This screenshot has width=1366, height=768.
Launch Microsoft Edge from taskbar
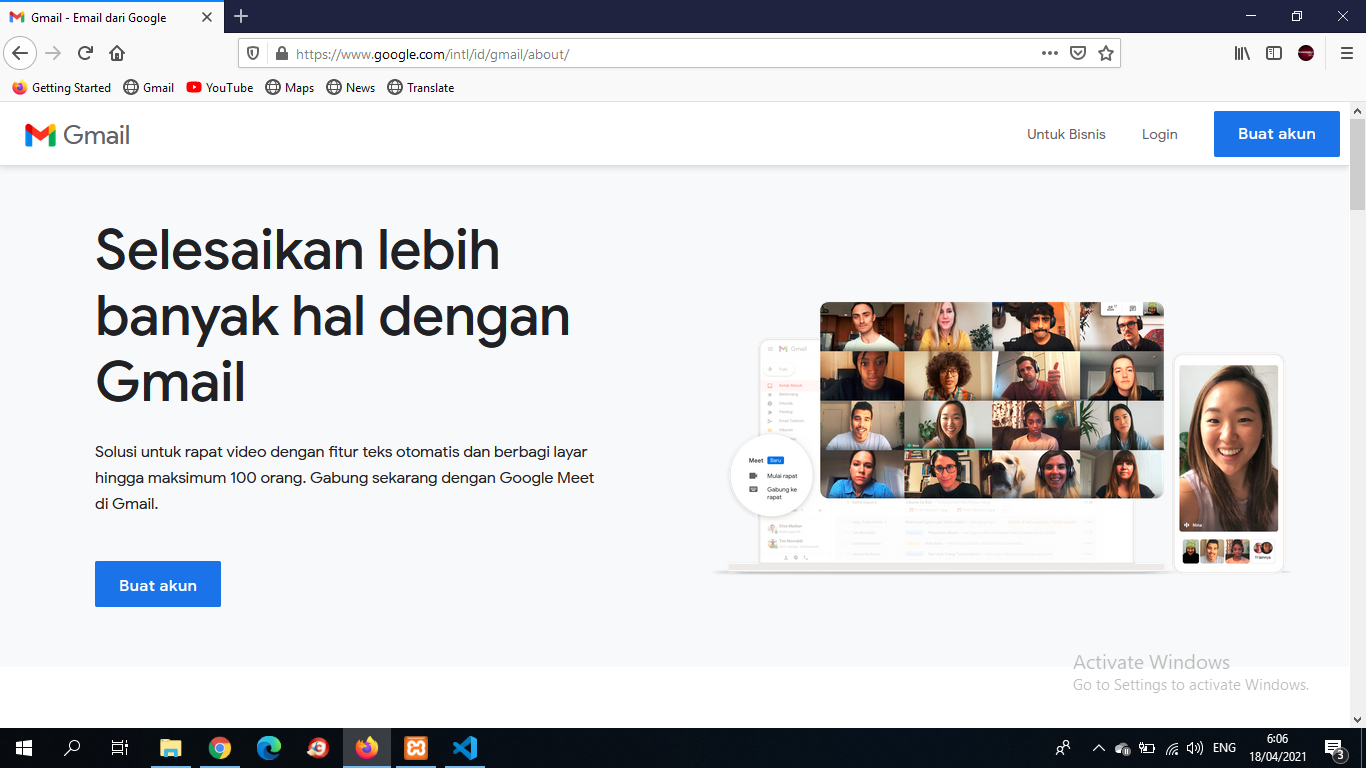[x=269, y=748]
